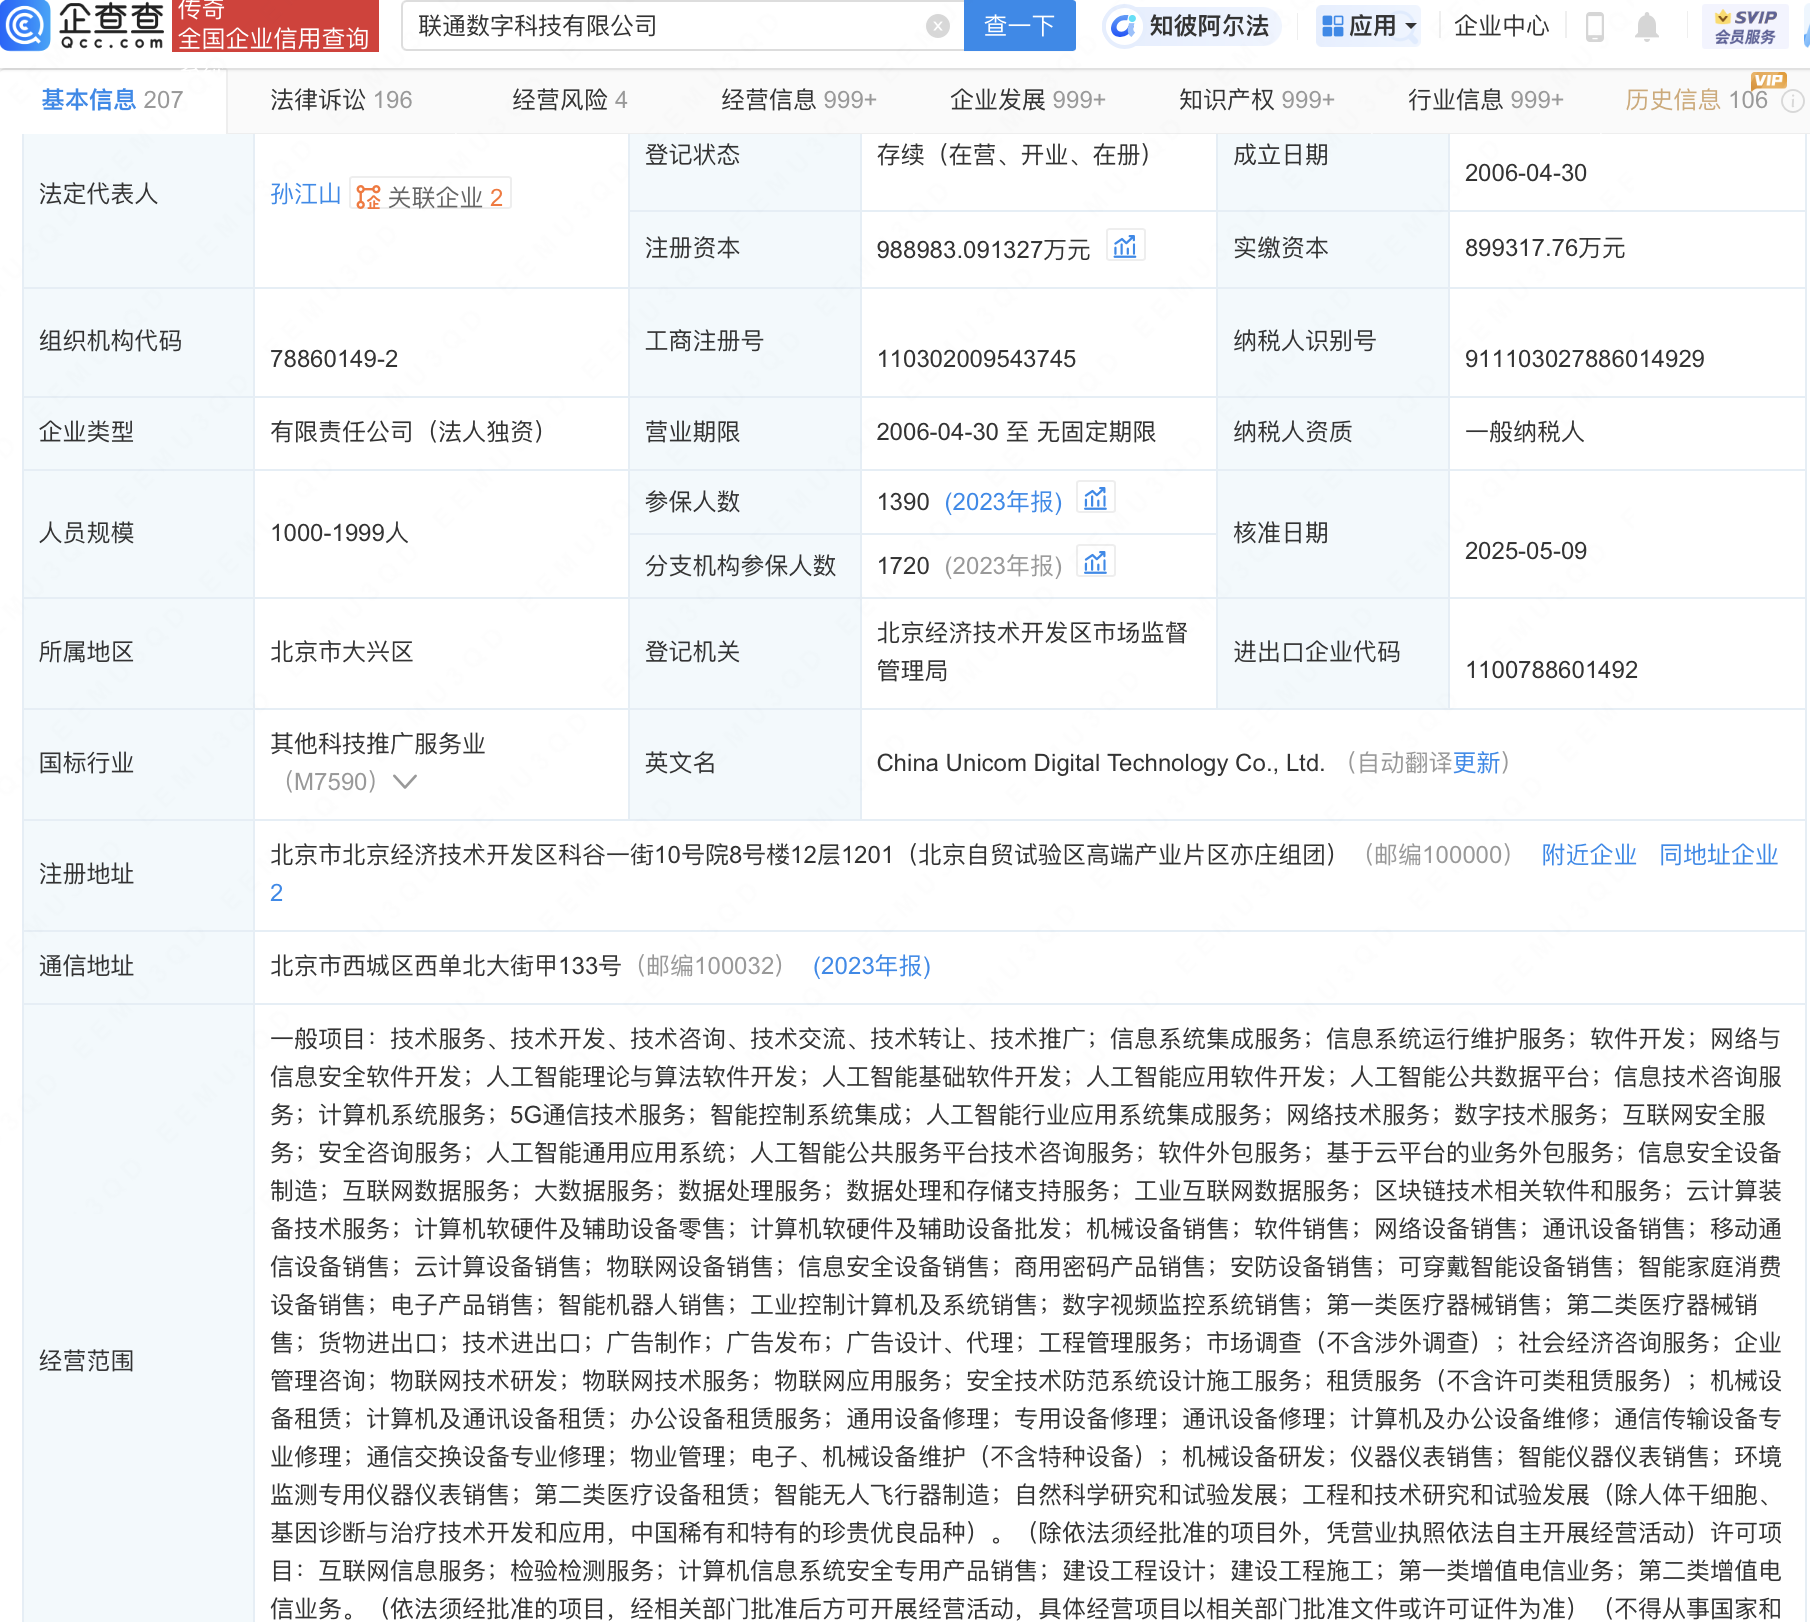This screenshot has width=1810, height=1622.
Task: Switch to the 法律诉讼 tab
Action: pos(340,99)
